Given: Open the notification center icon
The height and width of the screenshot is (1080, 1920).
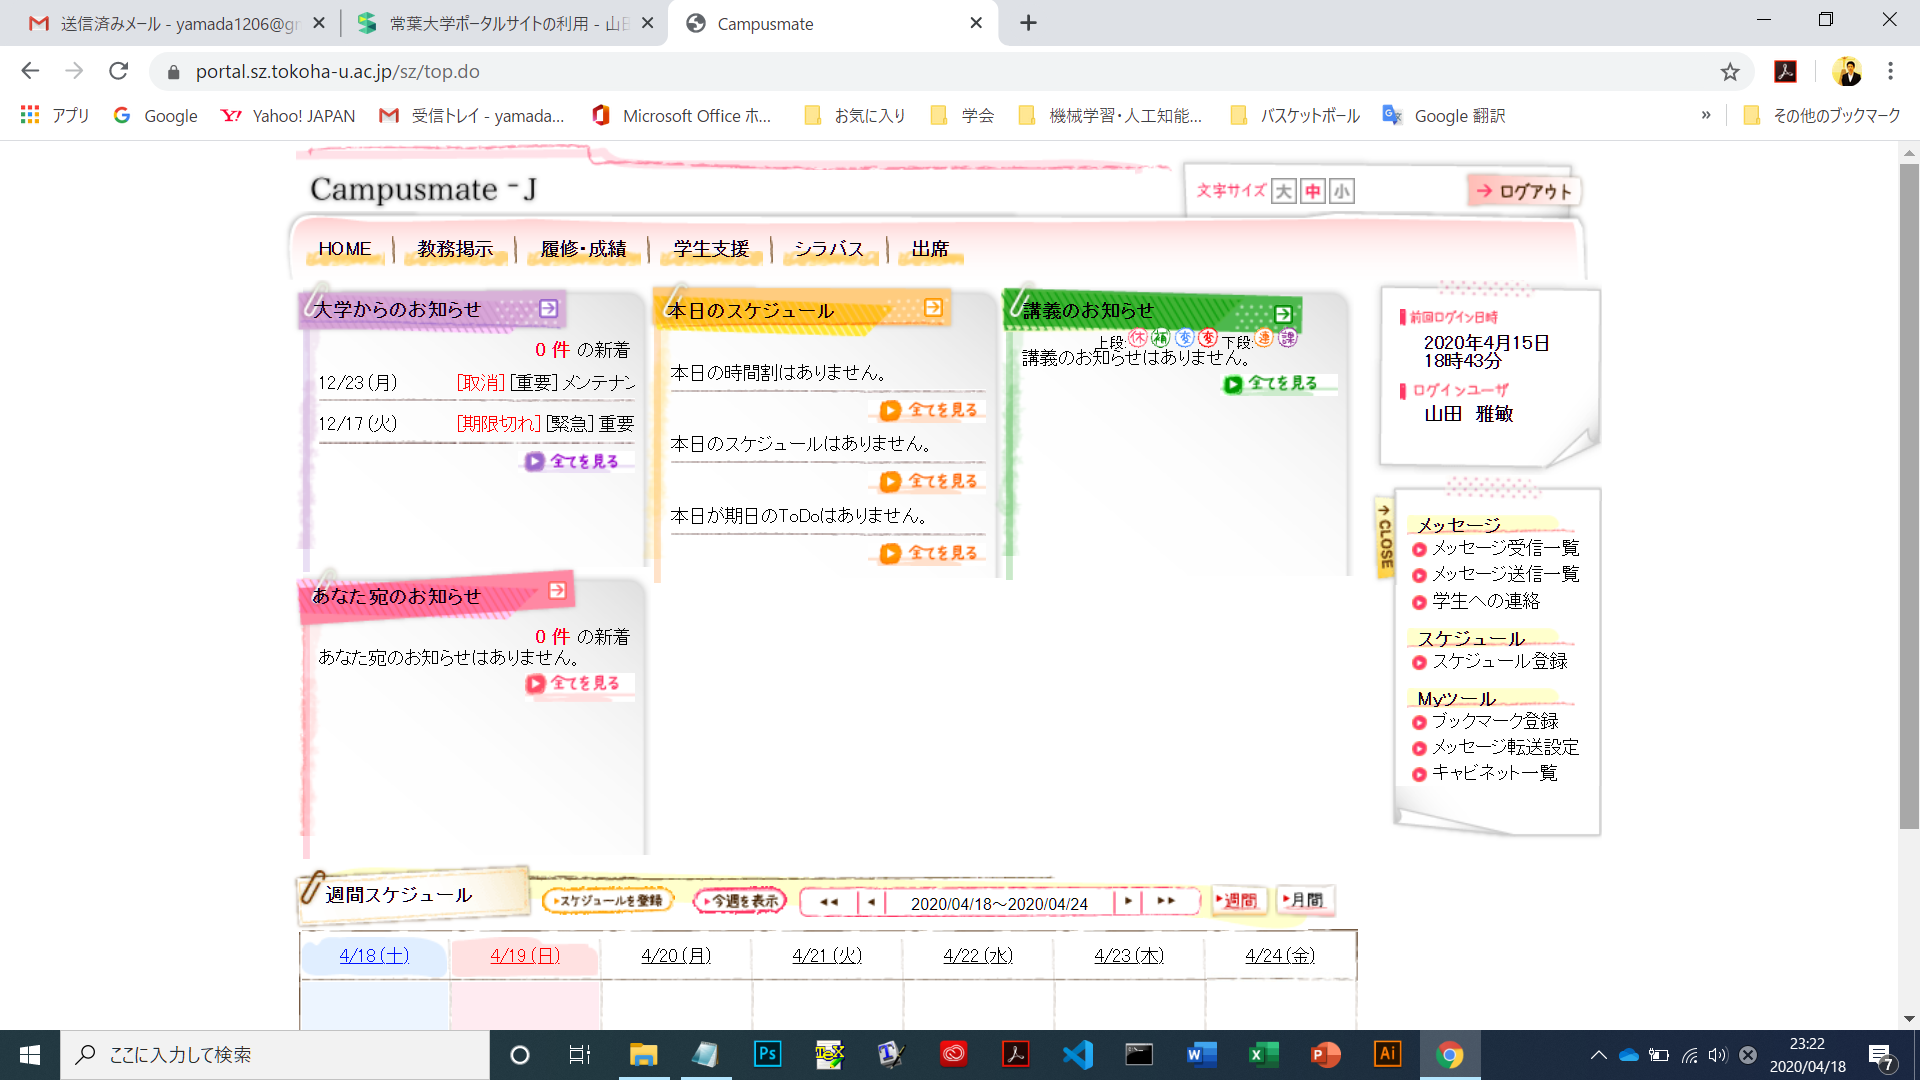Looking at the screenshot, I should 1881,1055.
